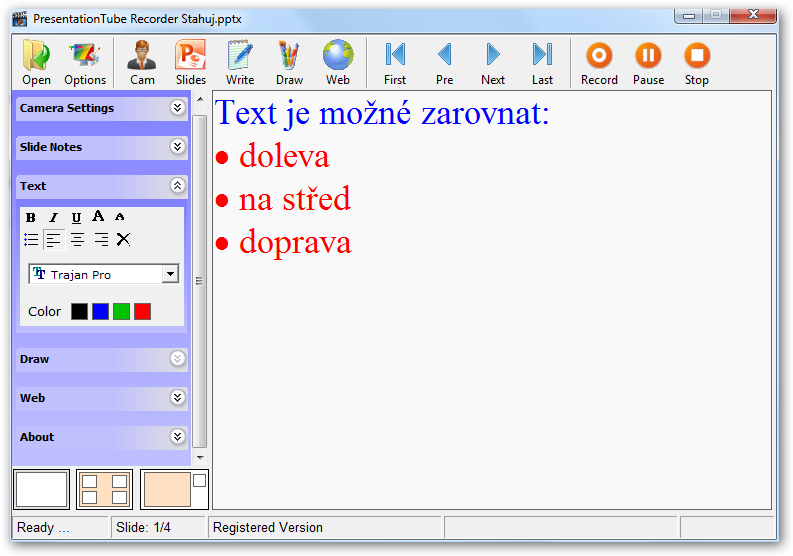The height and width of the screenshot is (556, 793).
Task: Click sidebar scrollbar up arrow
Action: (x=200, y=99)
